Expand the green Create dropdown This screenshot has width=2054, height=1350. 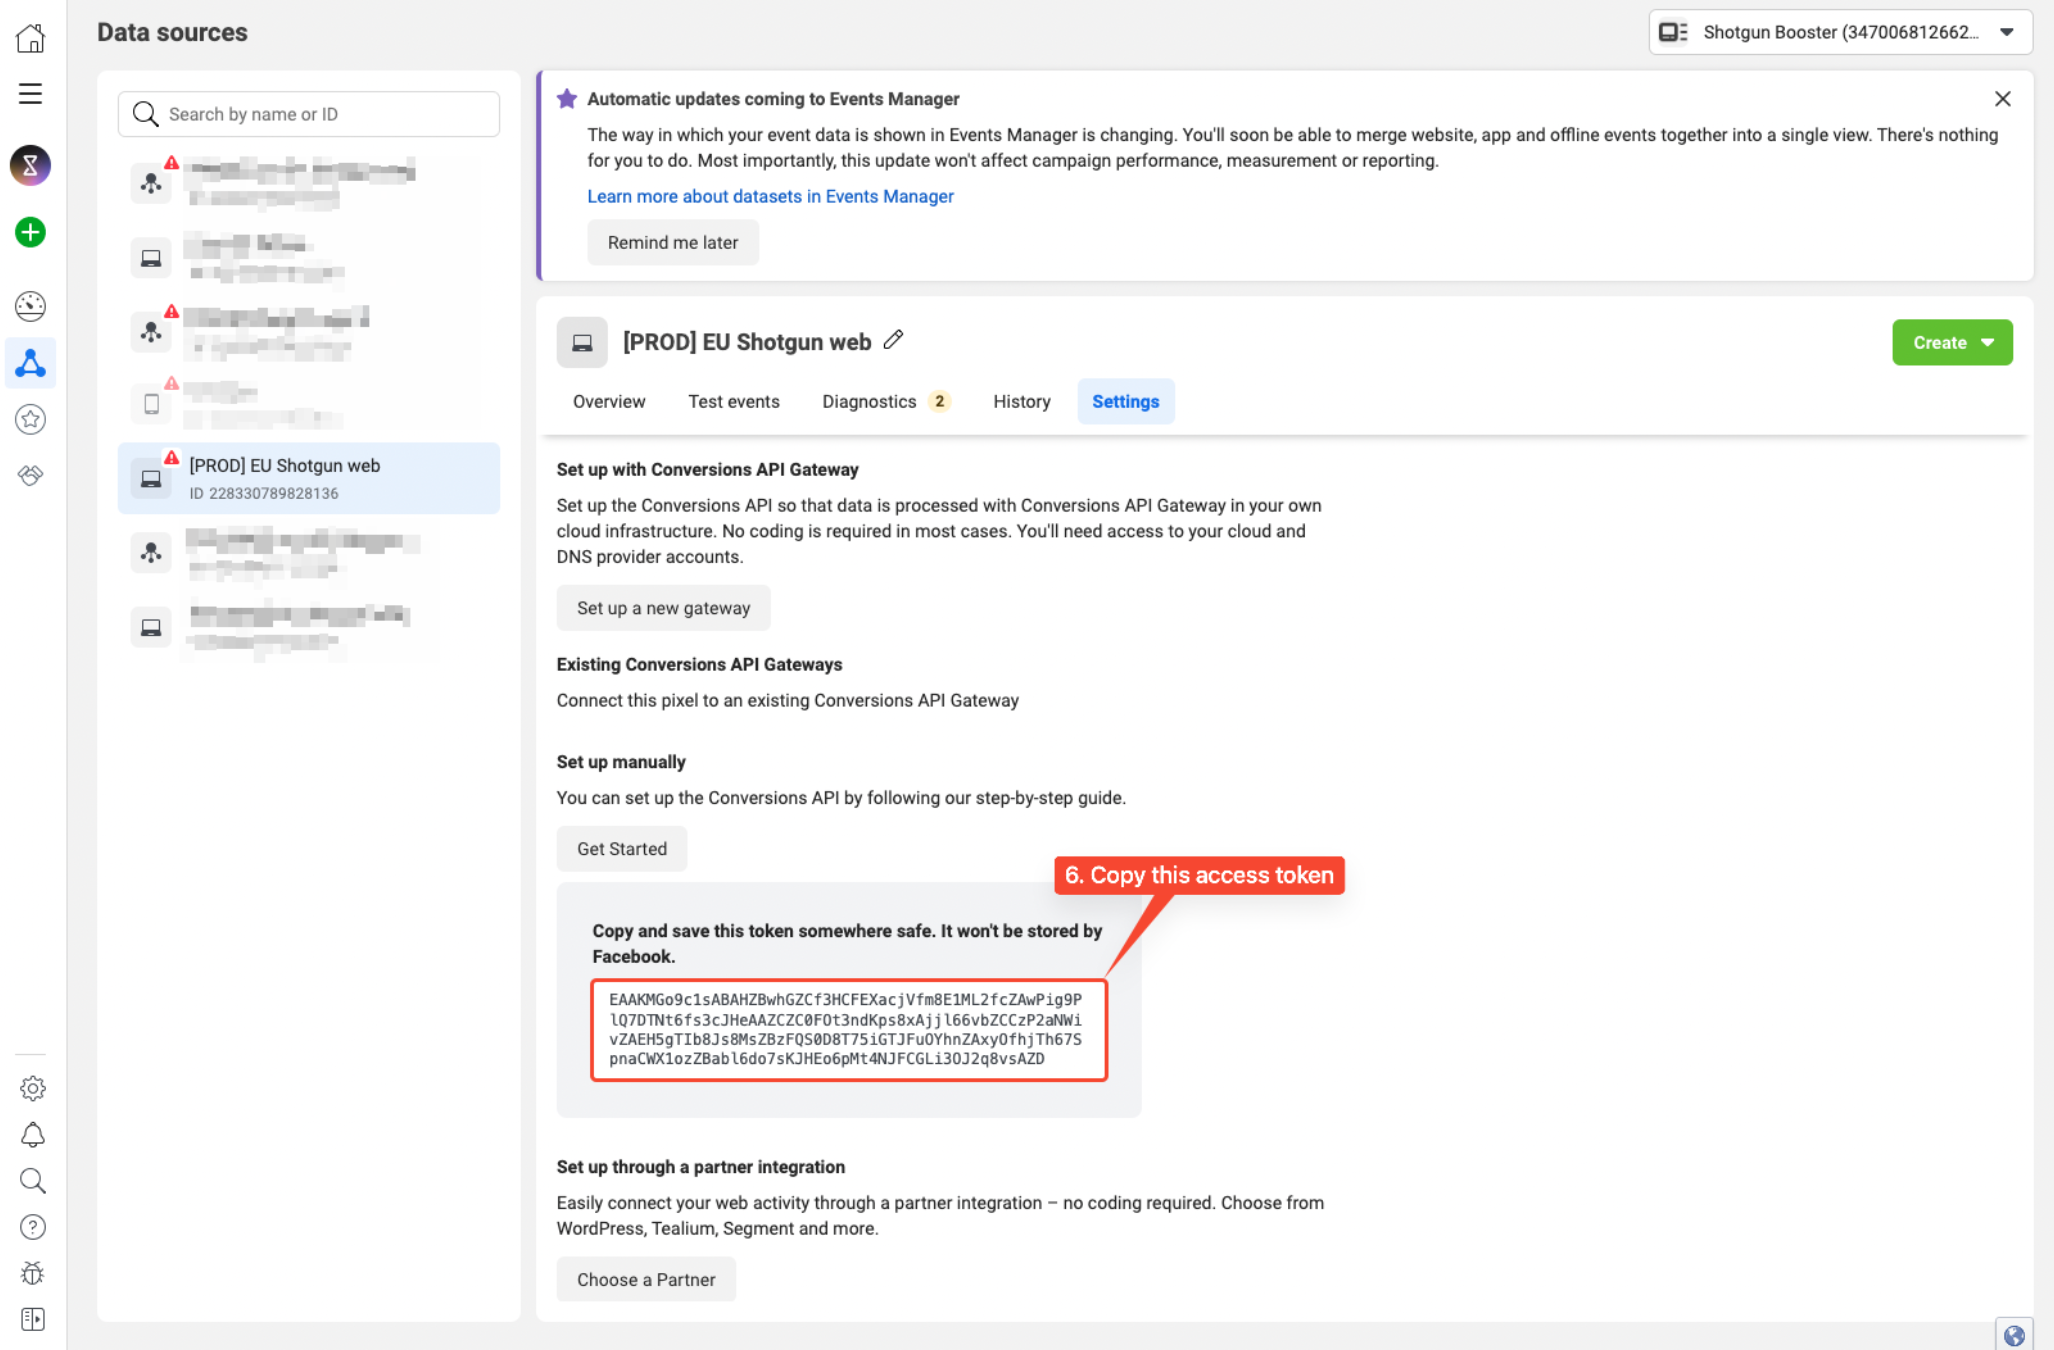(1952, 342)
